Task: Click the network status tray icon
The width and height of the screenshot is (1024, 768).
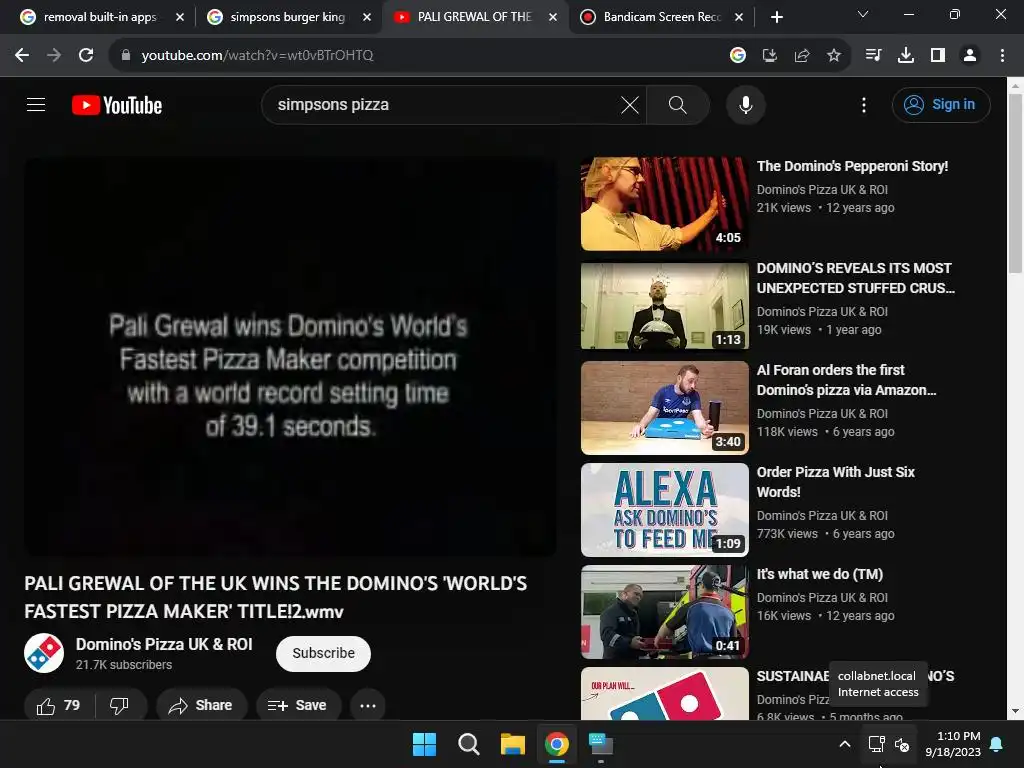Action: [876, 744]
